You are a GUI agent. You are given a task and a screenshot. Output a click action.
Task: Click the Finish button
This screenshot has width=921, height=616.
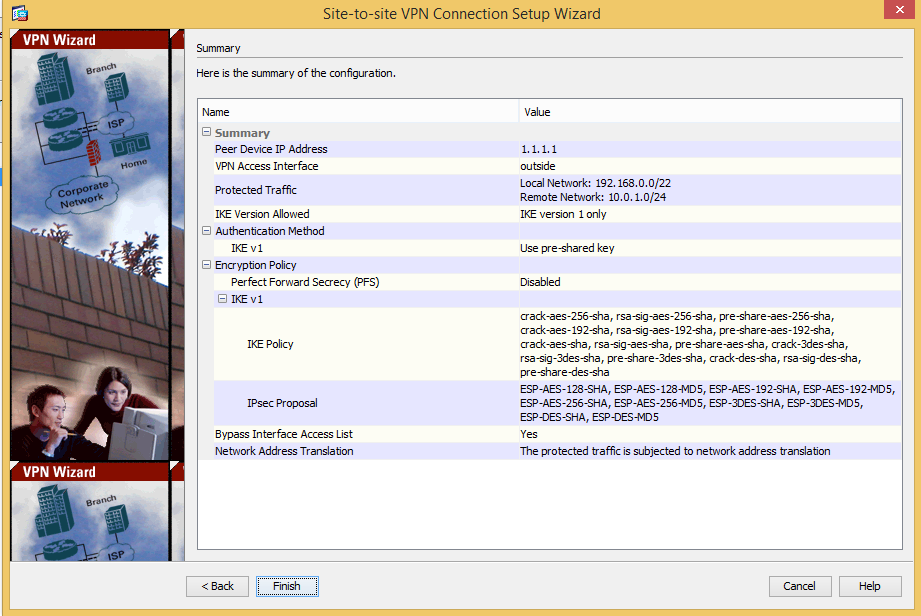[287, 586]
